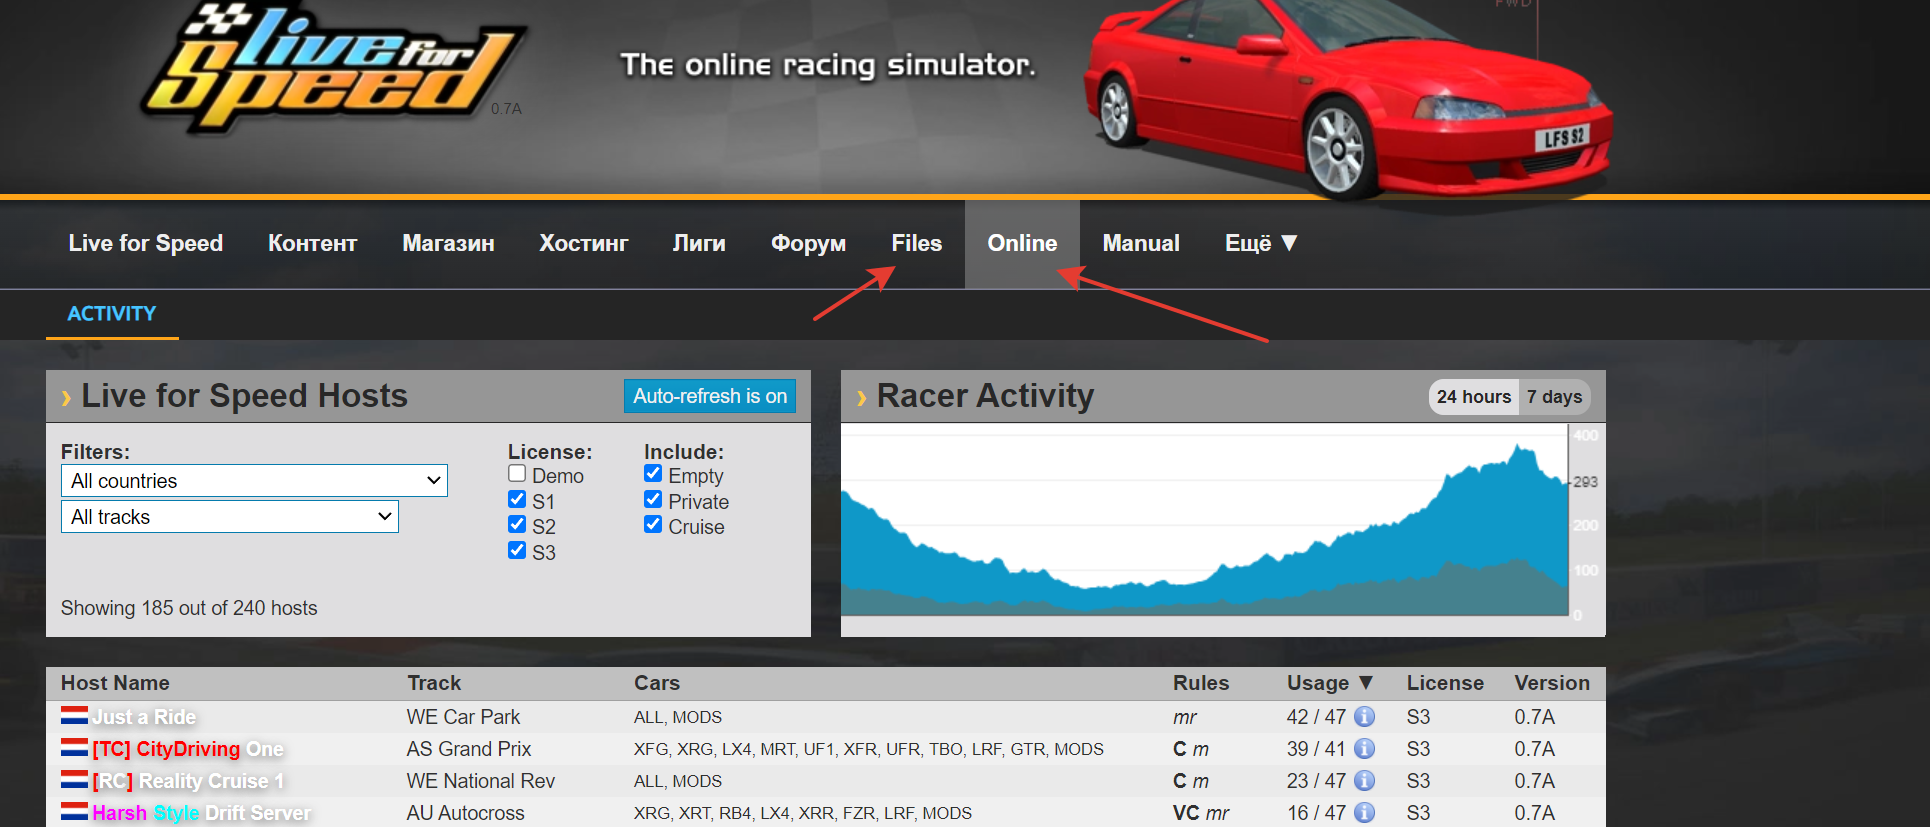The image size is (1930, 827).
Task: Click the '16 / 47' usage value
Action: click(1316, 813)
